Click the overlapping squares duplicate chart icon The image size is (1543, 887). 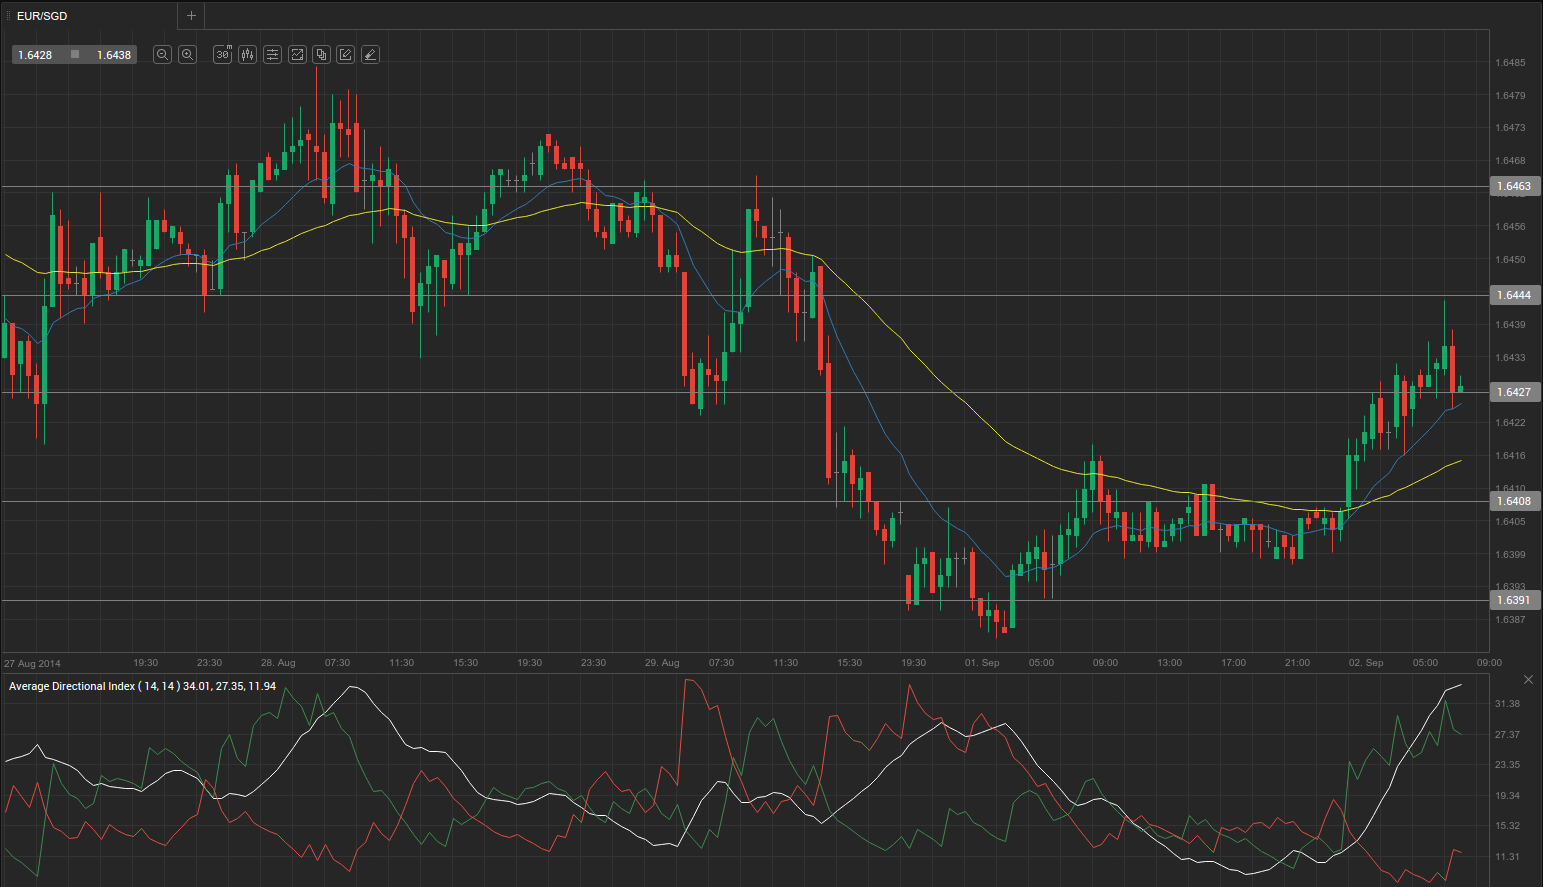[321, 55]
